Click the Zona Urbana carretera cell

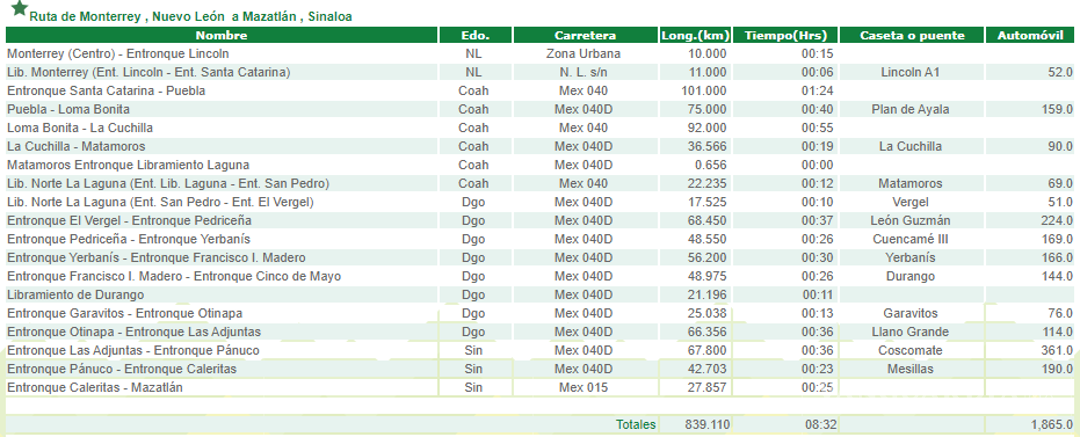(x=583, y=54)
